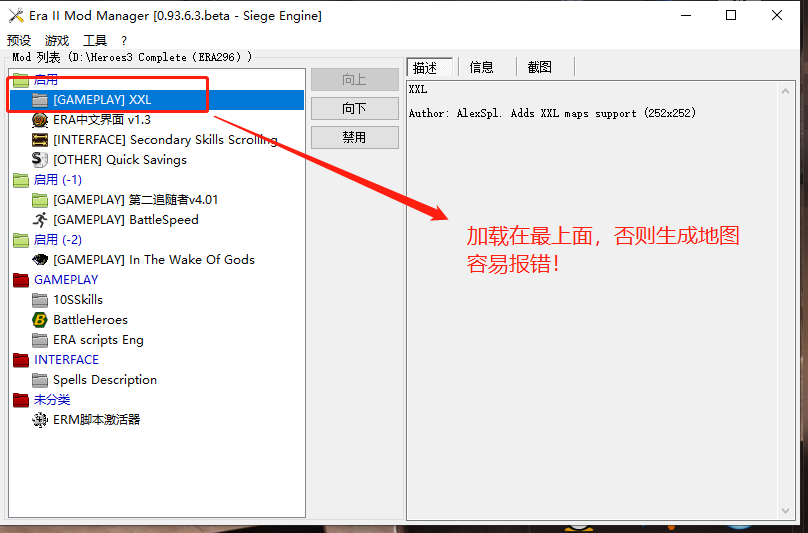This screenshot has height=533, width=808.
Task: Select the ERM脚本激活器 entry
Action: pyautogui.click(x=97, y=420)
